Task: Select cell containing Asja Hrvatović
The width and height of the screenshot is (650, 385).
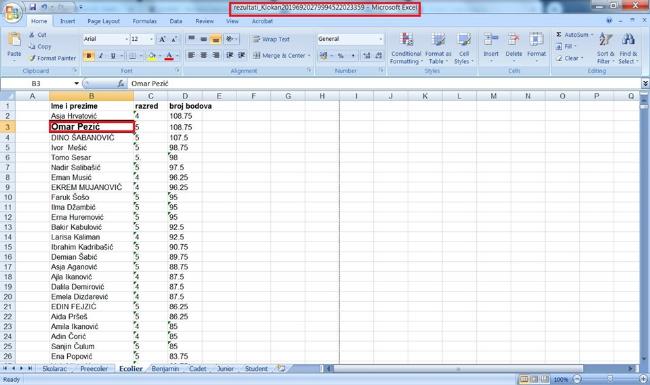Action: pos(91,116)
